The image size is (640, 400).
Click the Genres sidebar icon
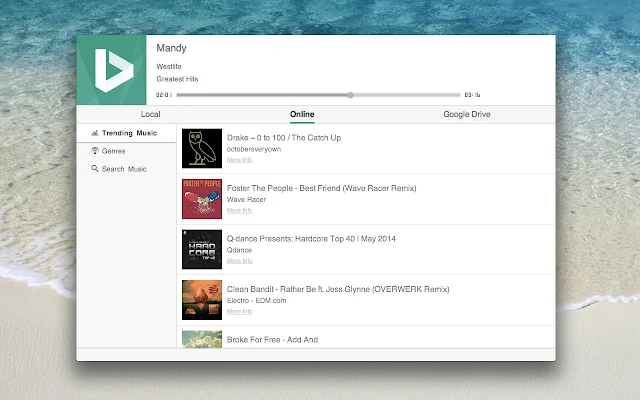pos(95,151)
